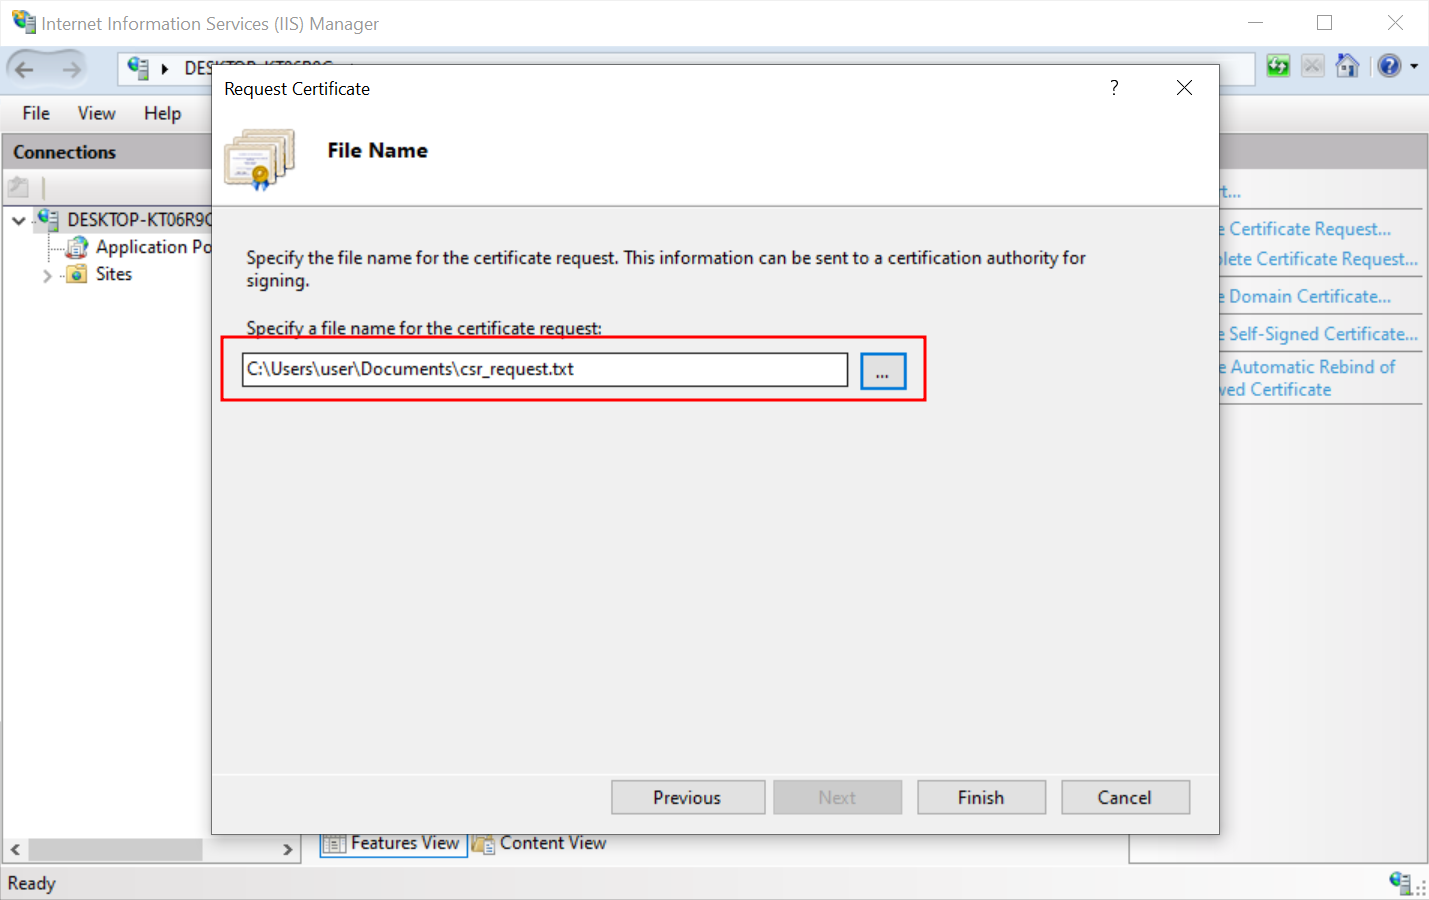Click the Forward navigation arrow in IIS Manager
This screenshot has height=900, width=1429.
tap(71, 69)
